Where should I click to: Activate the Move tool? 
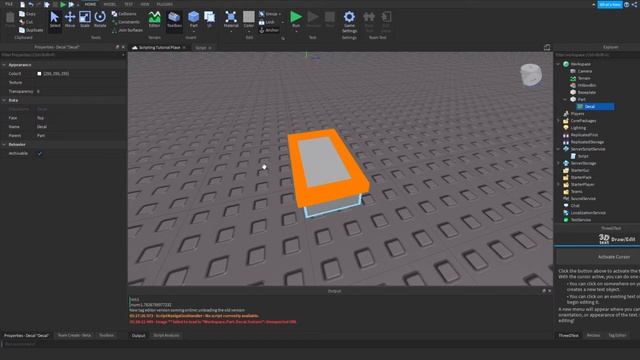click(x=70, y=19)
